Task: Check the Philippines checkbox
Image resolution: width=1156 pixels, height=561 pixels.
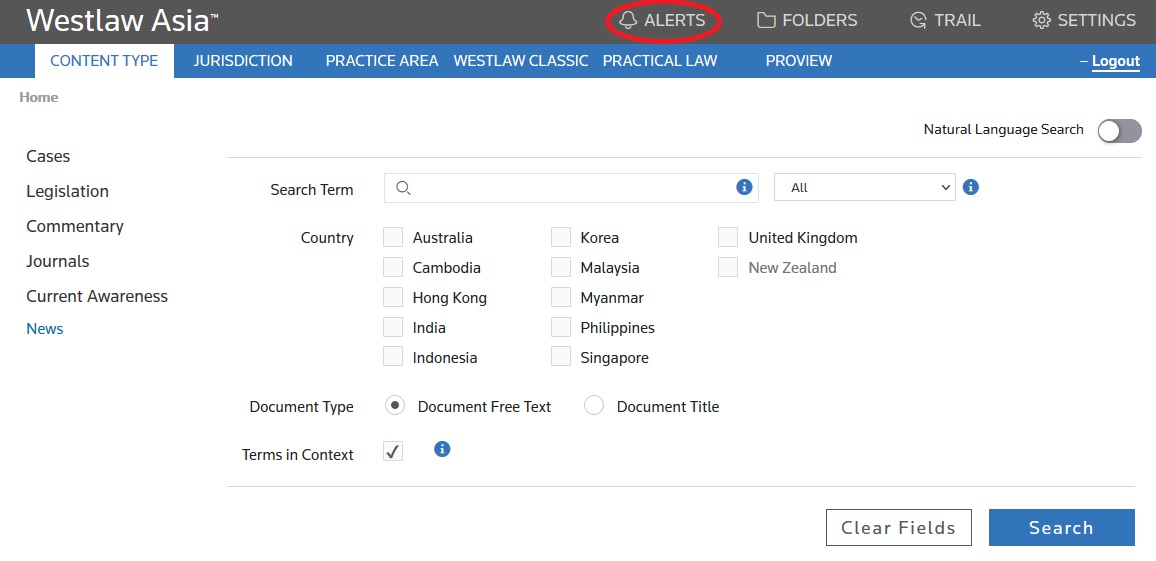Action: 561,327
